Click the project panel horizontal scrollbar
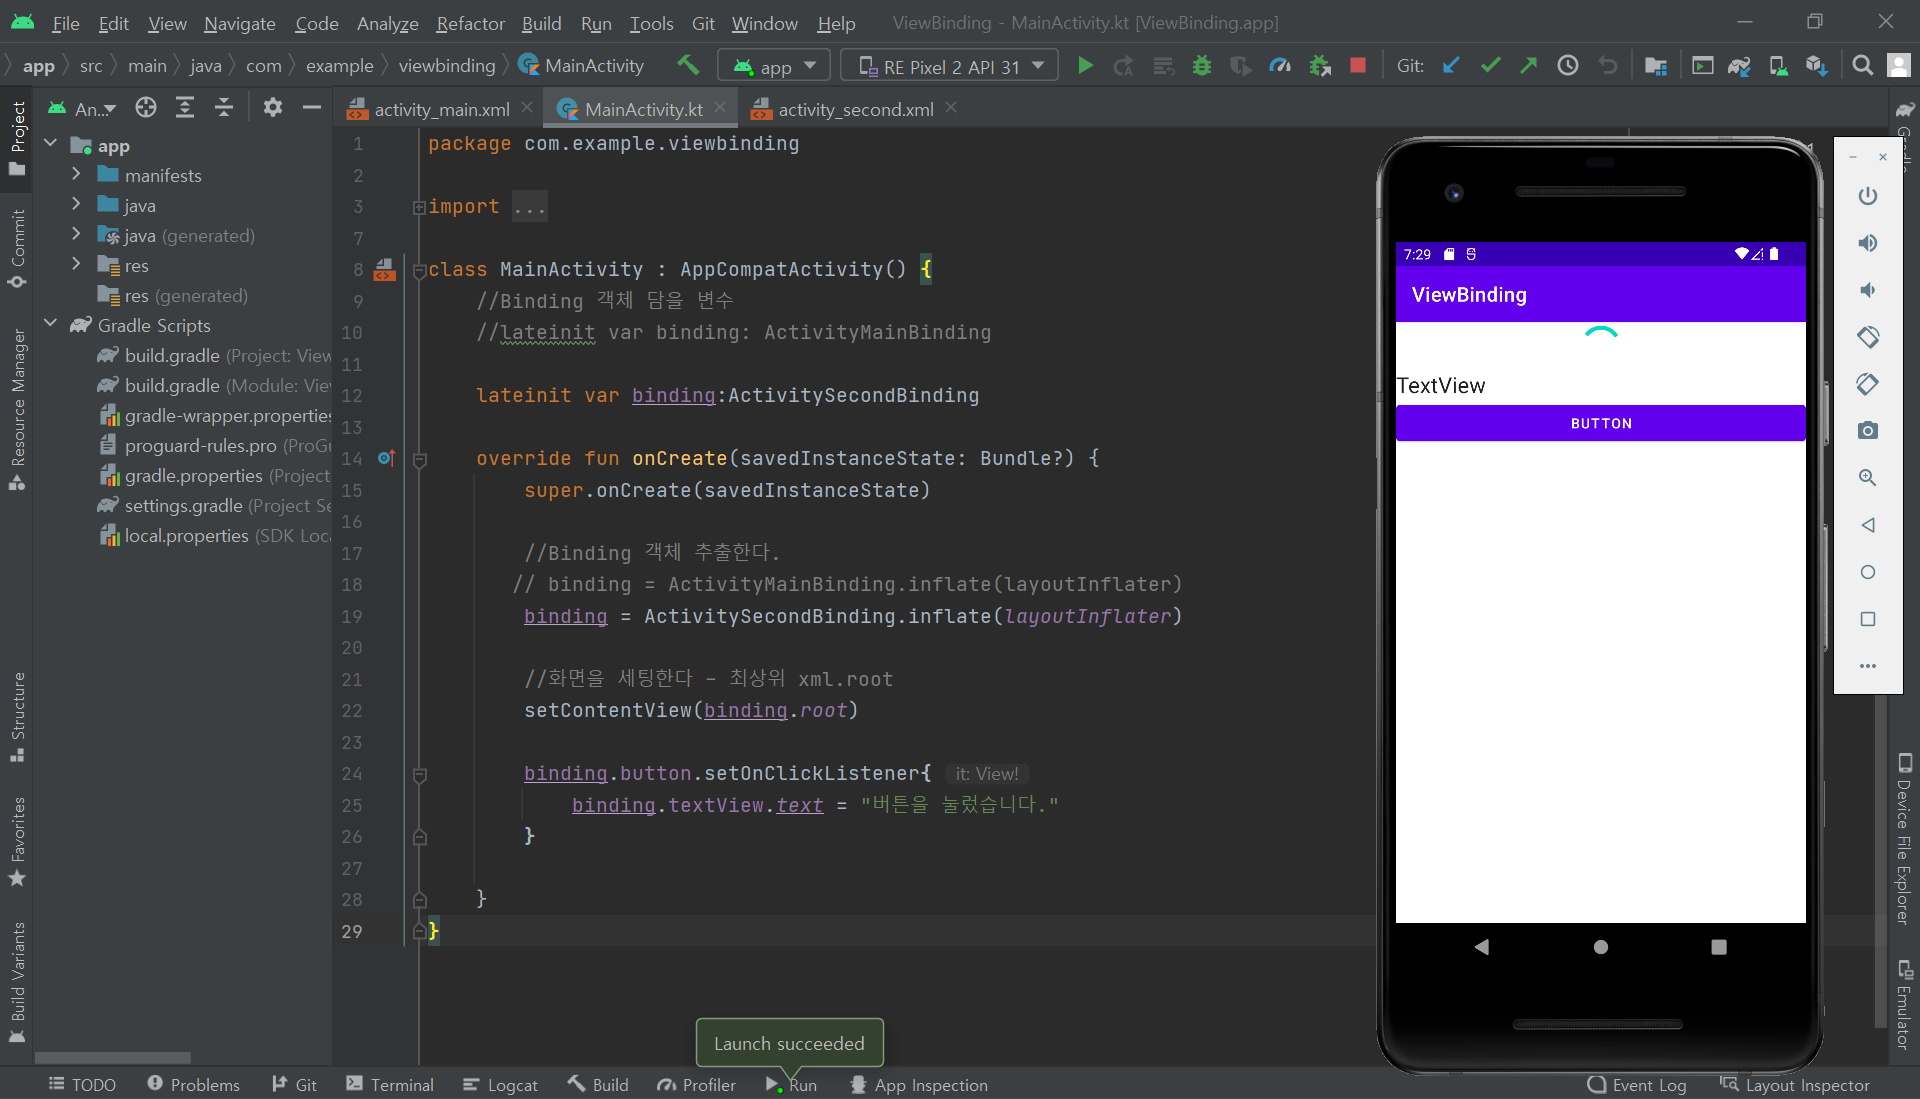This screenshot has height=1099, width=1920. [112, 1057]
